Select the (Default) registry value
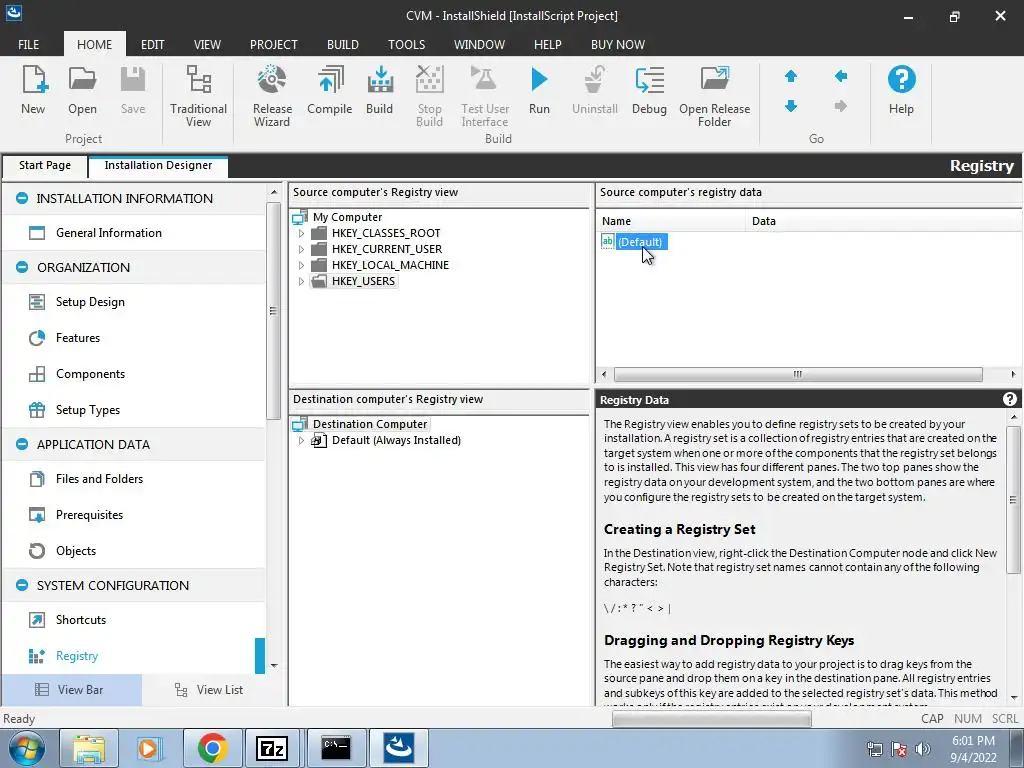The width and height of the screenshot is (1024, 768). tap(640, 242)
